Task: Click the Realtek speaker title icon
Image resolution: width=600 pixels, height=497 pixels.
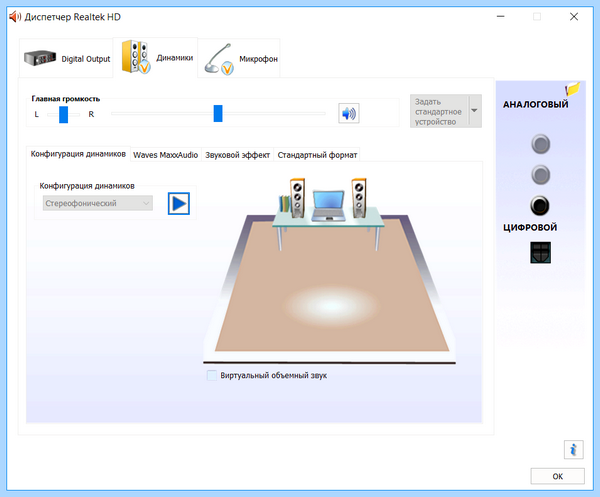Action: pyautogui.click(x=15, y=16)
